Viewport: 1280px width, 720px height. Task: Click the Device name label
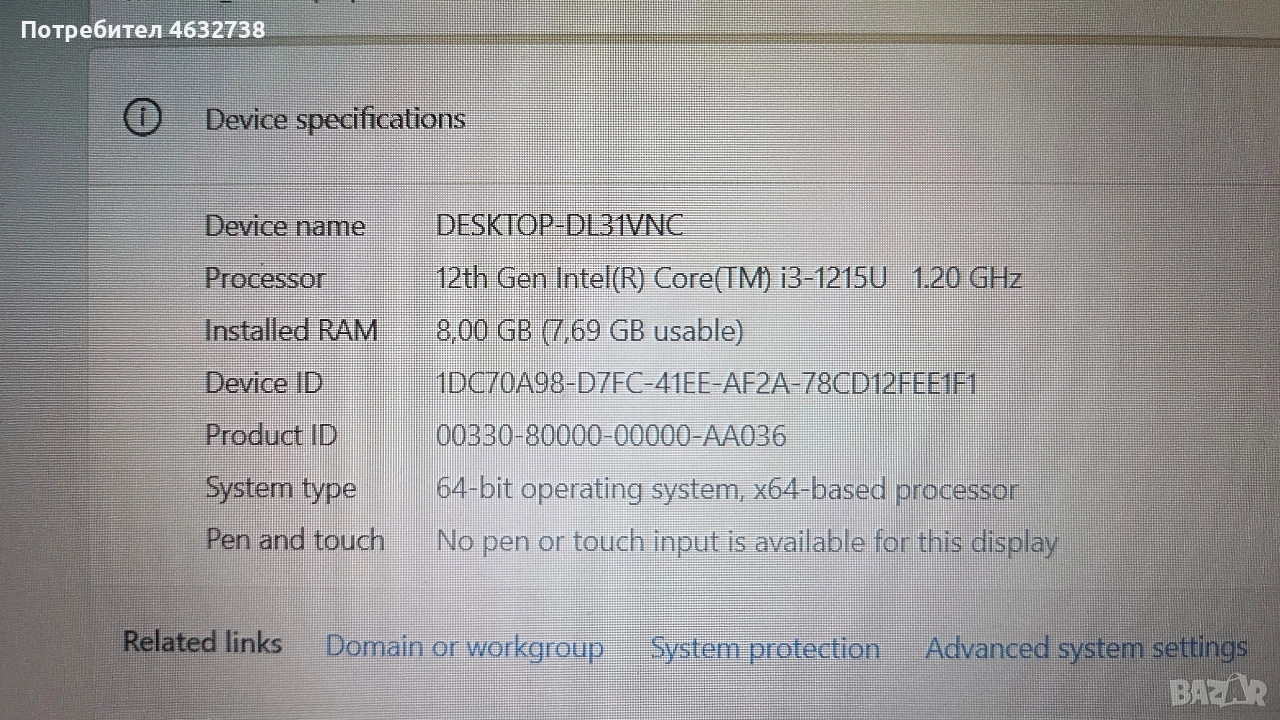point(285,226)
